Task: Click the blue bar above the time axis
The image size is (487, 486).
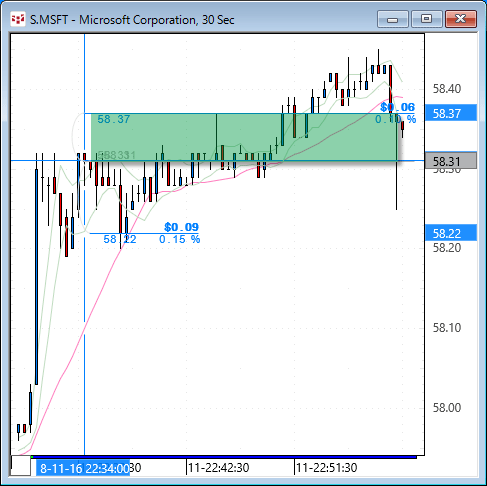Action: [x=224, y=457]
